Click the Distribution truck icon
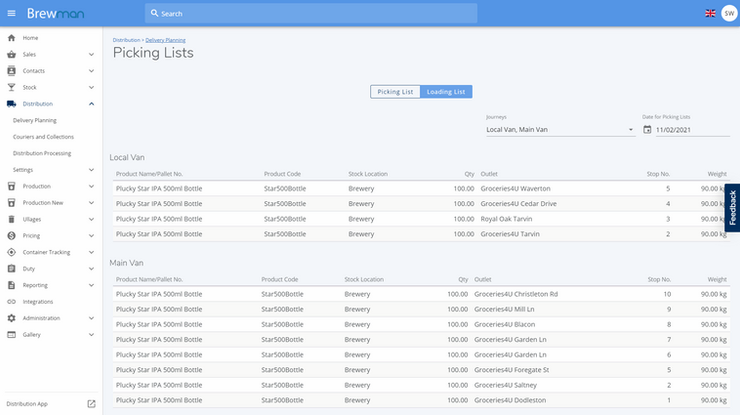 11,104
